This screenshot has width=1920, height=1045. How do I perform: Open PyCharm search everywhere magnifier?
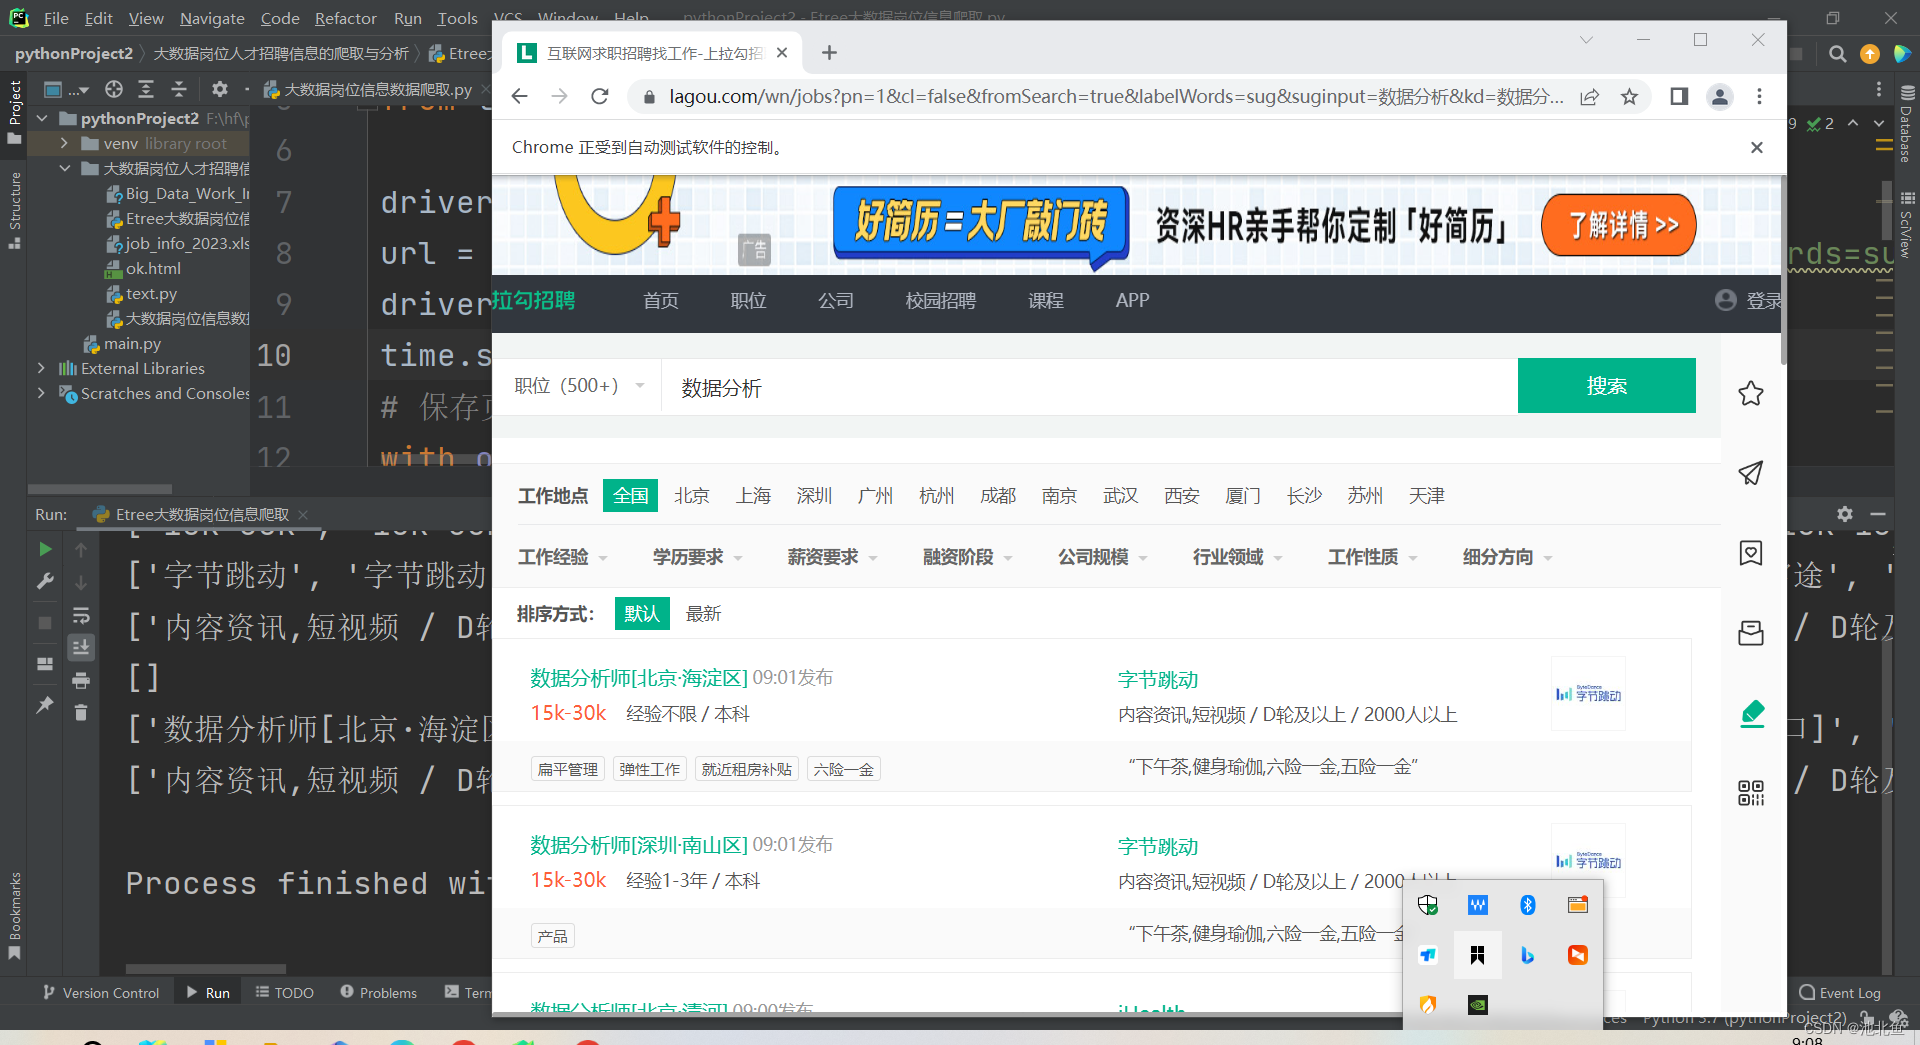click(1837, 54)
